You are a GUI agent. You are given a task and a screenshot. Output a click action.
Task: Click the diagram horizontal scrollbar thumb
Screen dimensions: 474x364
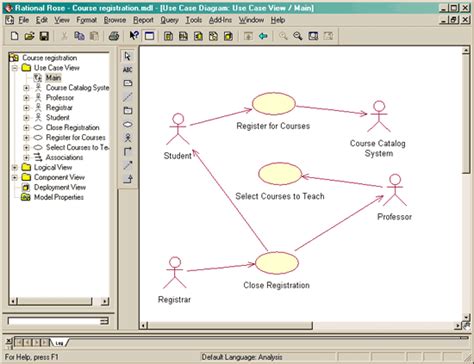pos(230,325)
